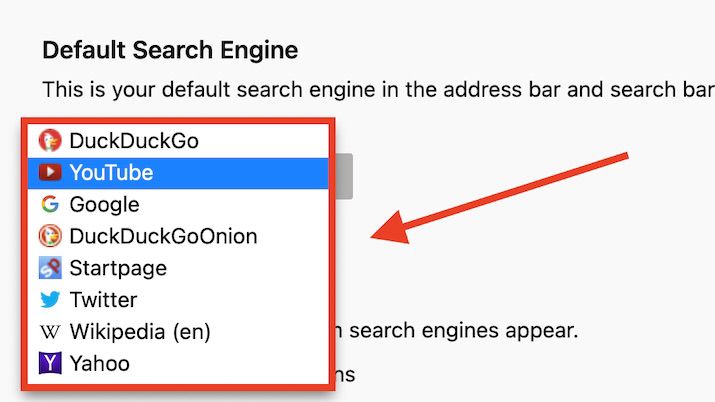Viewport: 715px width, 402px height.
Task: Click the Google G logo icon
Action: click(49, 205)
